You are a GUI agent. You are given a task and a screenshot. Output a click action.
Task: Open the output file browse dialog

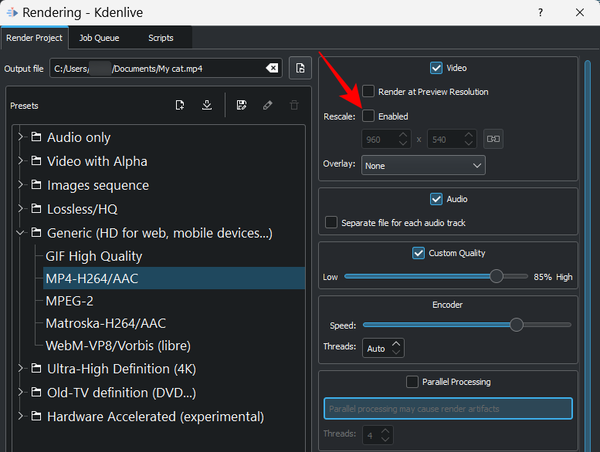click(x=300, y=68)
